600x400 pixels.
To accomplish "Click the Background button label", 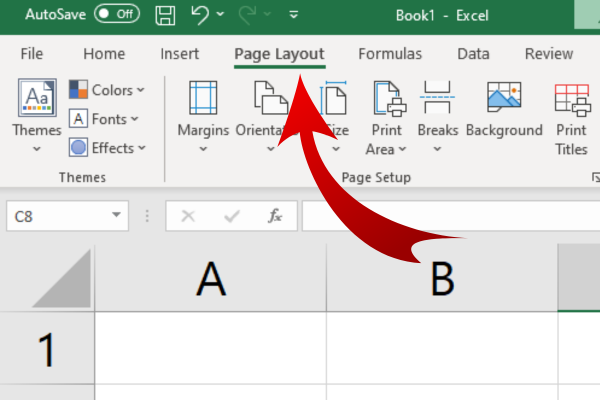I will click(504, 130).
